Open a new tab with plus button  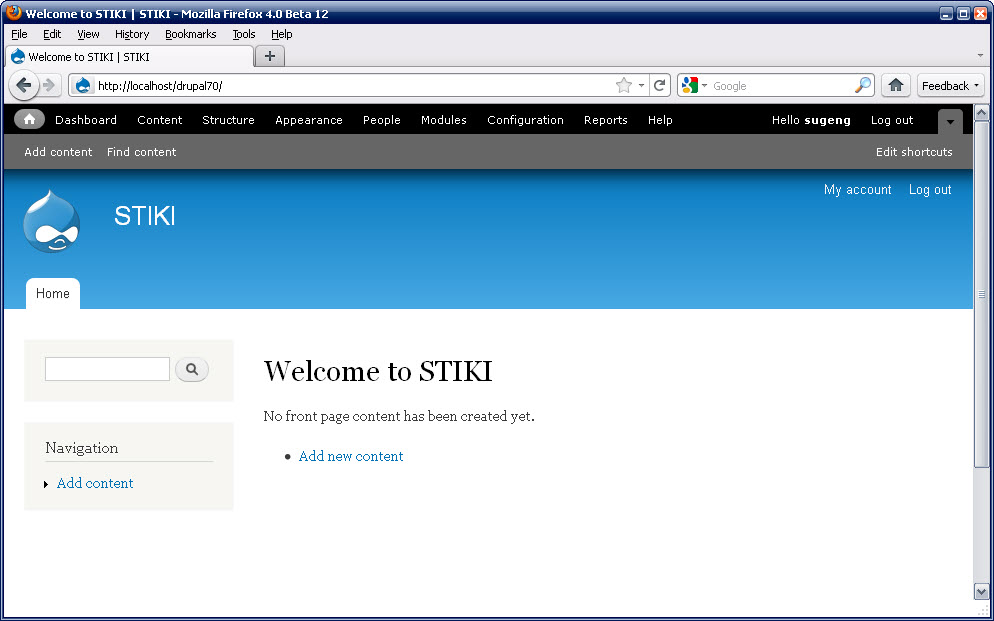pos(270,57)
